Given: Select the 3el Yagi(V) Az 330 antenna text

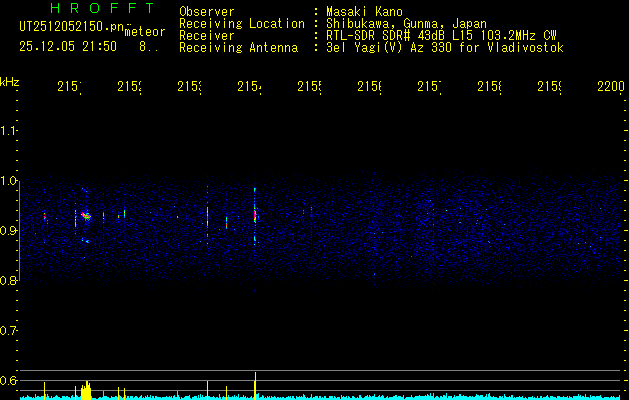Looking at the screenshot, I should click(x=445, y=48).
